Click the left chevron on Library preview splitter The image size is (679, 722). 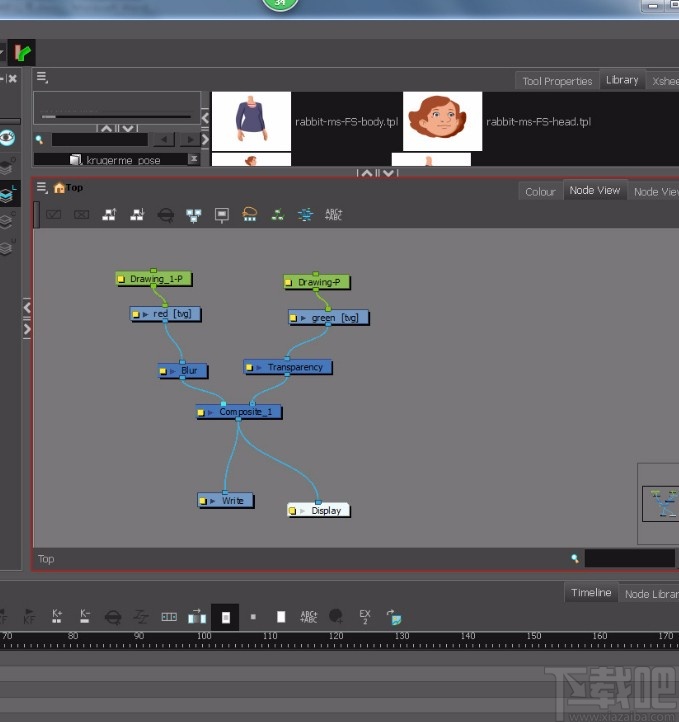[205, 118]
